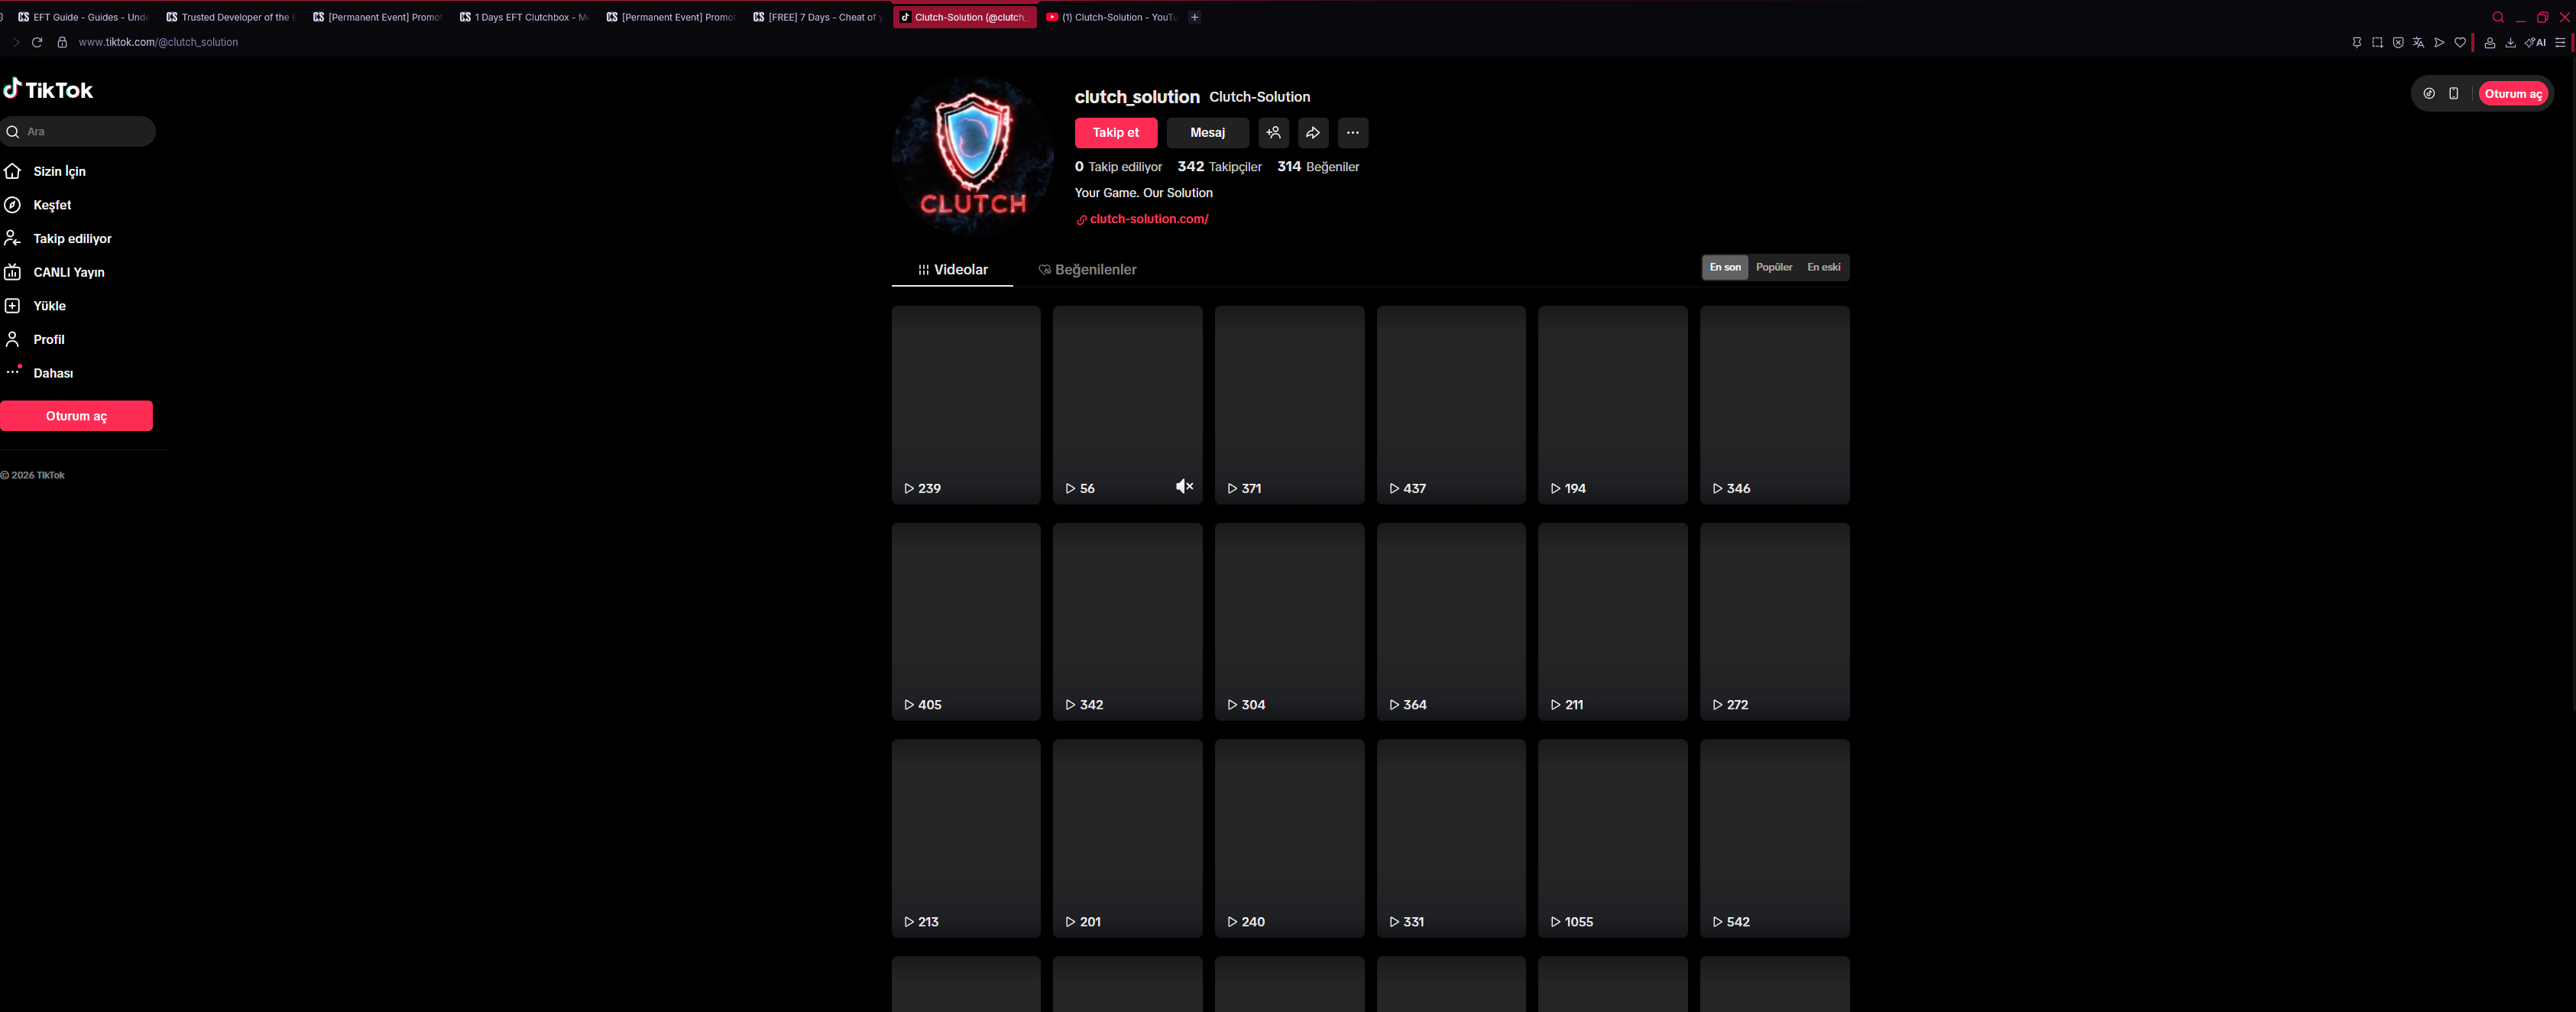Click the TikTok logo in sidebar
The image size is (2576, 1012).
coord(47,89)
